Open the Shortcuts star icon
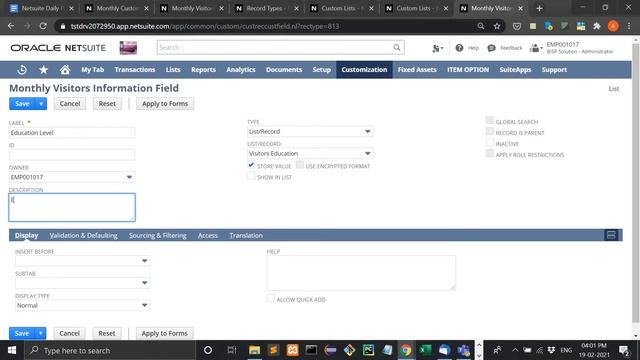Viewport: 640px width, 360px height. tap(43, 70)
